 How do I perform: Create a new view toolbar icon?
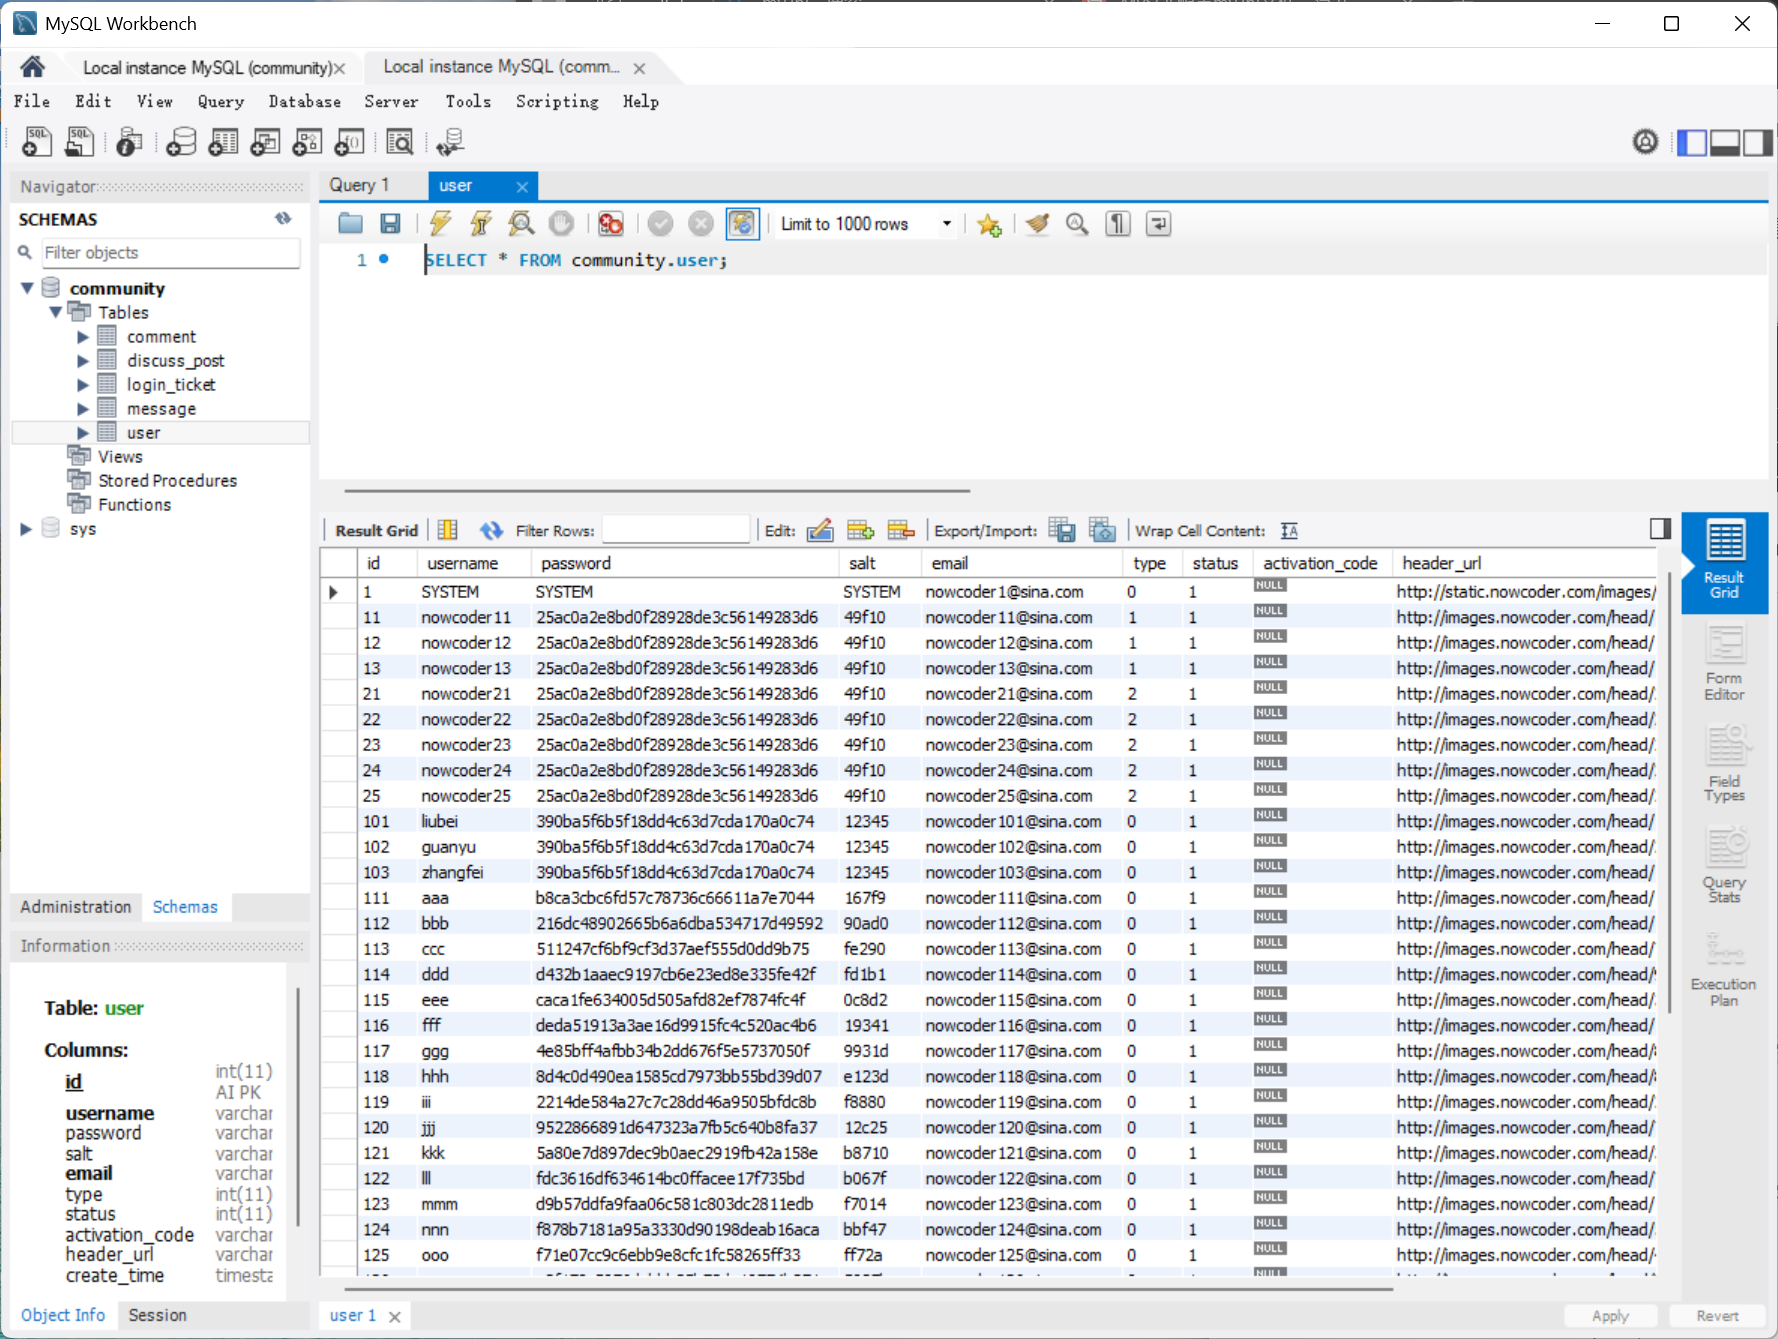pyautogui.click(x=265, y=142)
